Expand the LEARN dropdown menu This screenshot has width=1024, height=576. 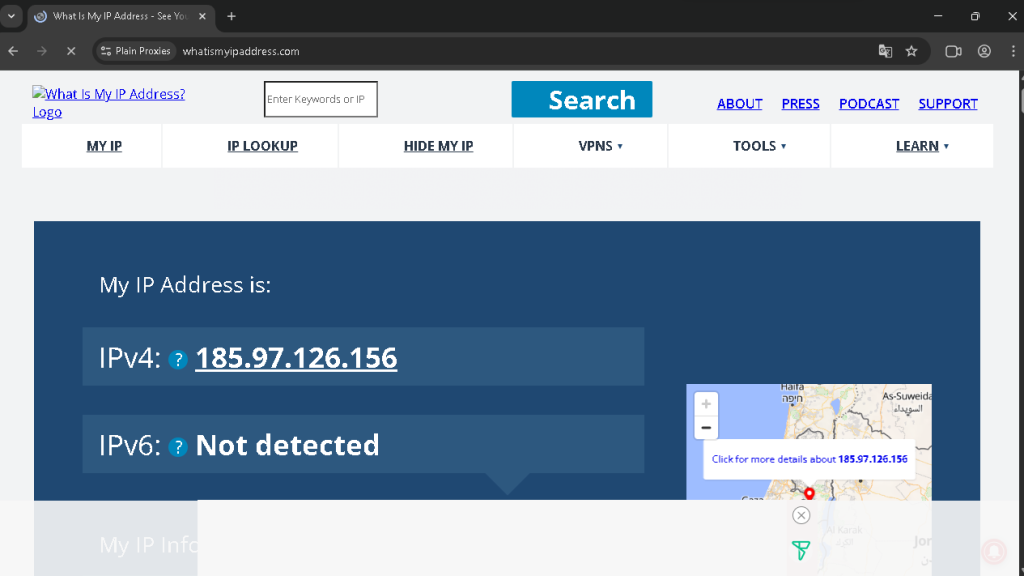pos(922,146)
